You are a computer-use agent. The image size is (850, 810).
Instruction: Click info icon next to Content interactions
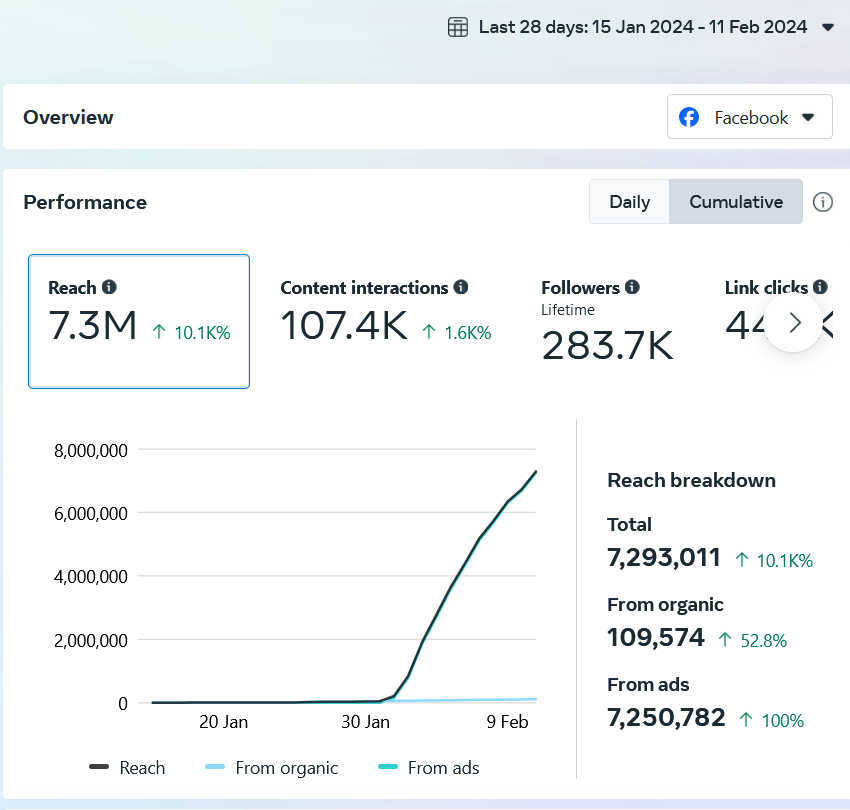tap(461, 287)
